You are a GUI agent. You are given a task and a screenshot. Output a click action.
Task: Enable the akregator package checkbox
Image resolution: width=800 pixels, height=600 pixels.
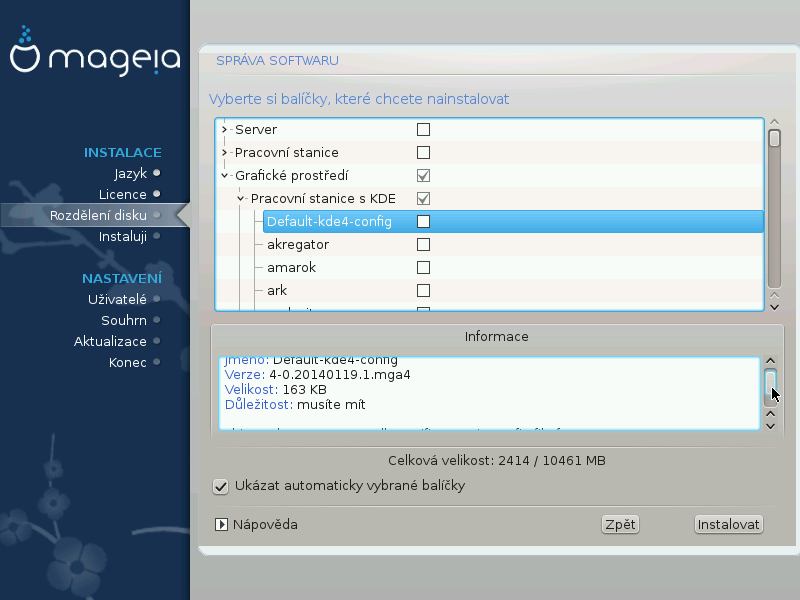(x=423, y=245)
